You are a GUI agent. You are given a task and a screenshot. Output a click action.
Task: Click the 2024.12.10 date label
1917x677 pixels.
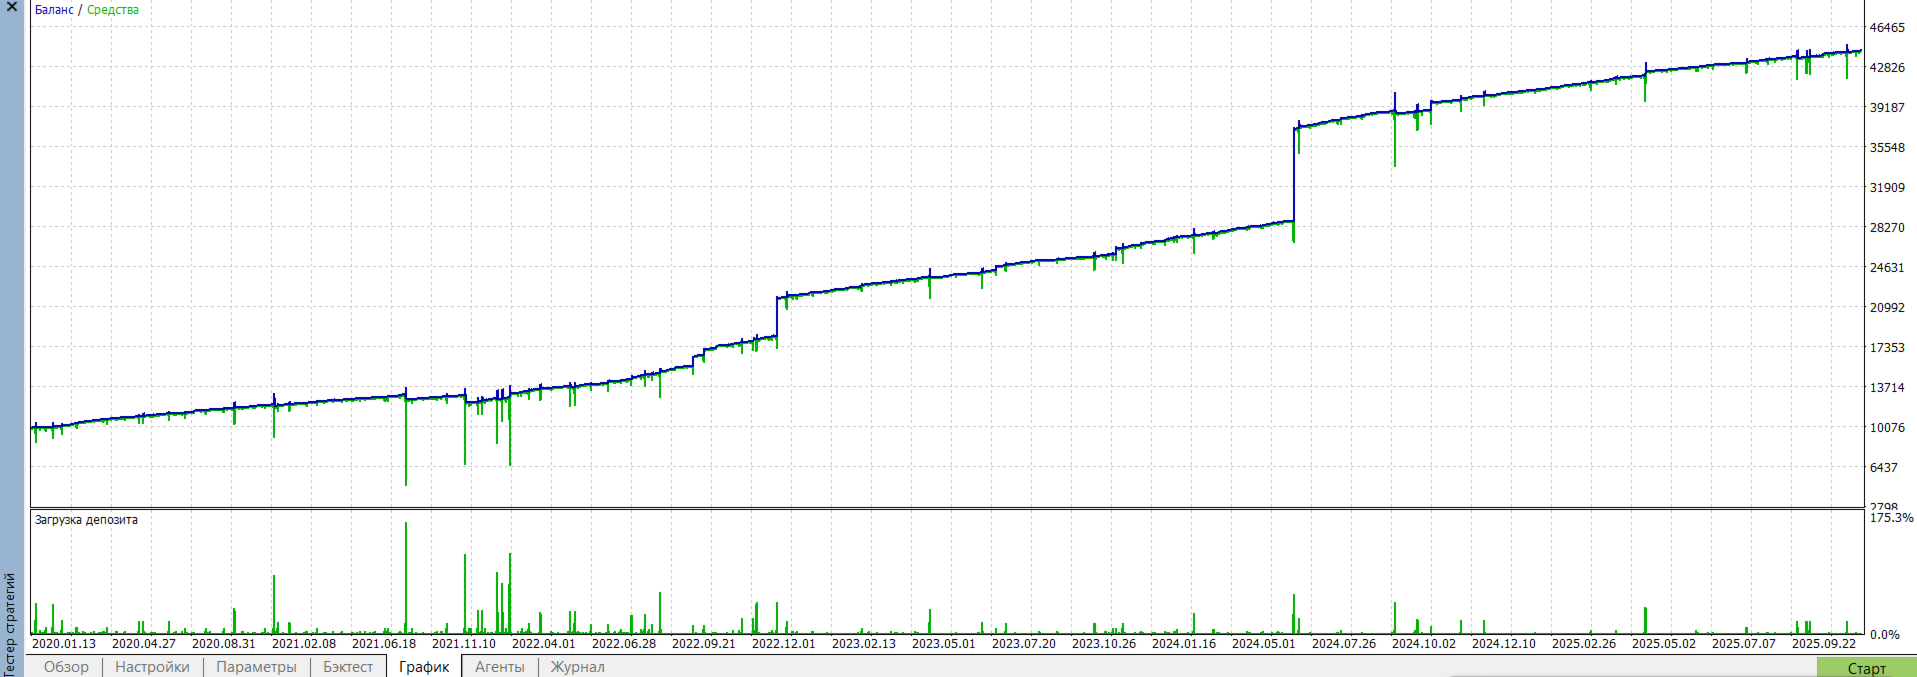[x=1504, y=644]
